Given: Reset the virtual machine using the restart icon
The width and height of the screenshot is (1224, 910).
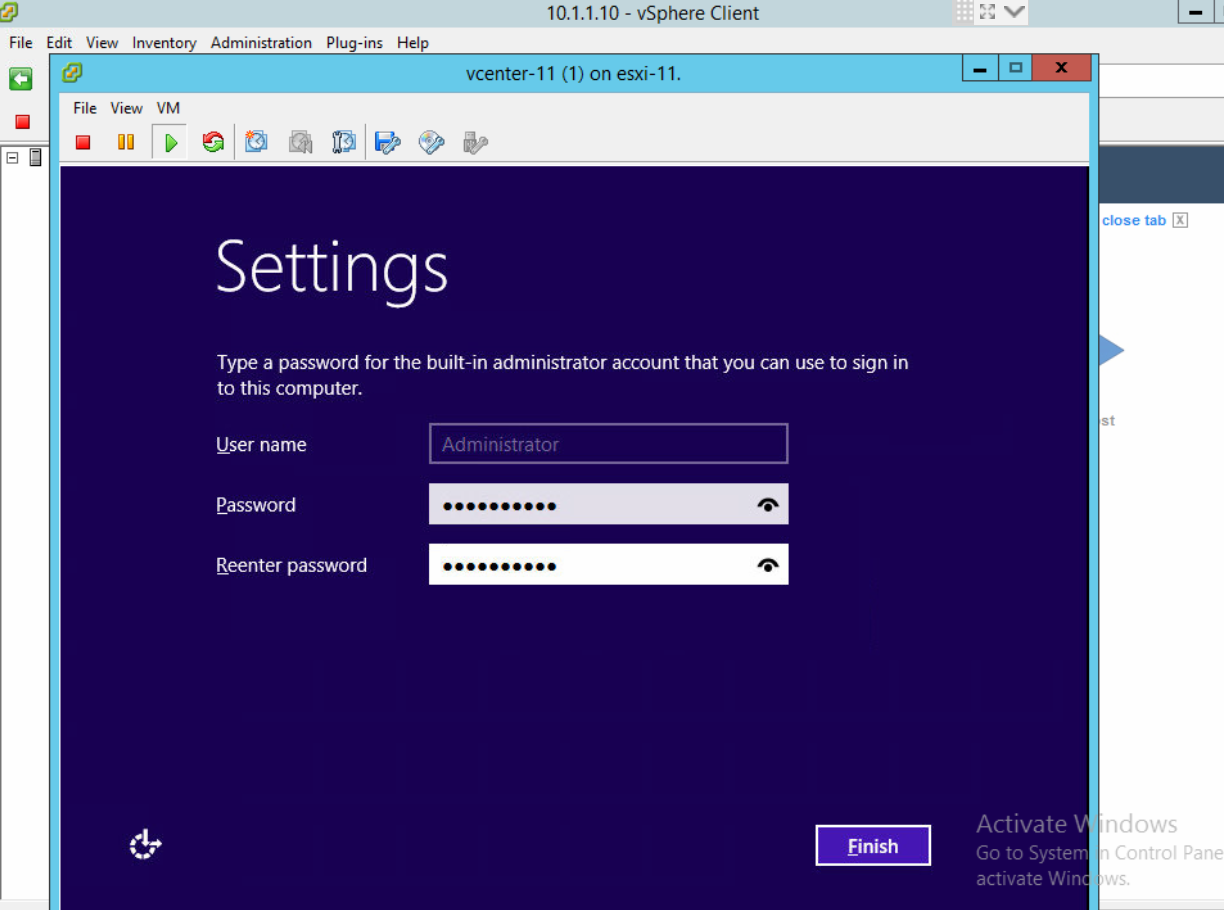Looking at the screenshot, I should pyautogui.click(x=213, y=143).
